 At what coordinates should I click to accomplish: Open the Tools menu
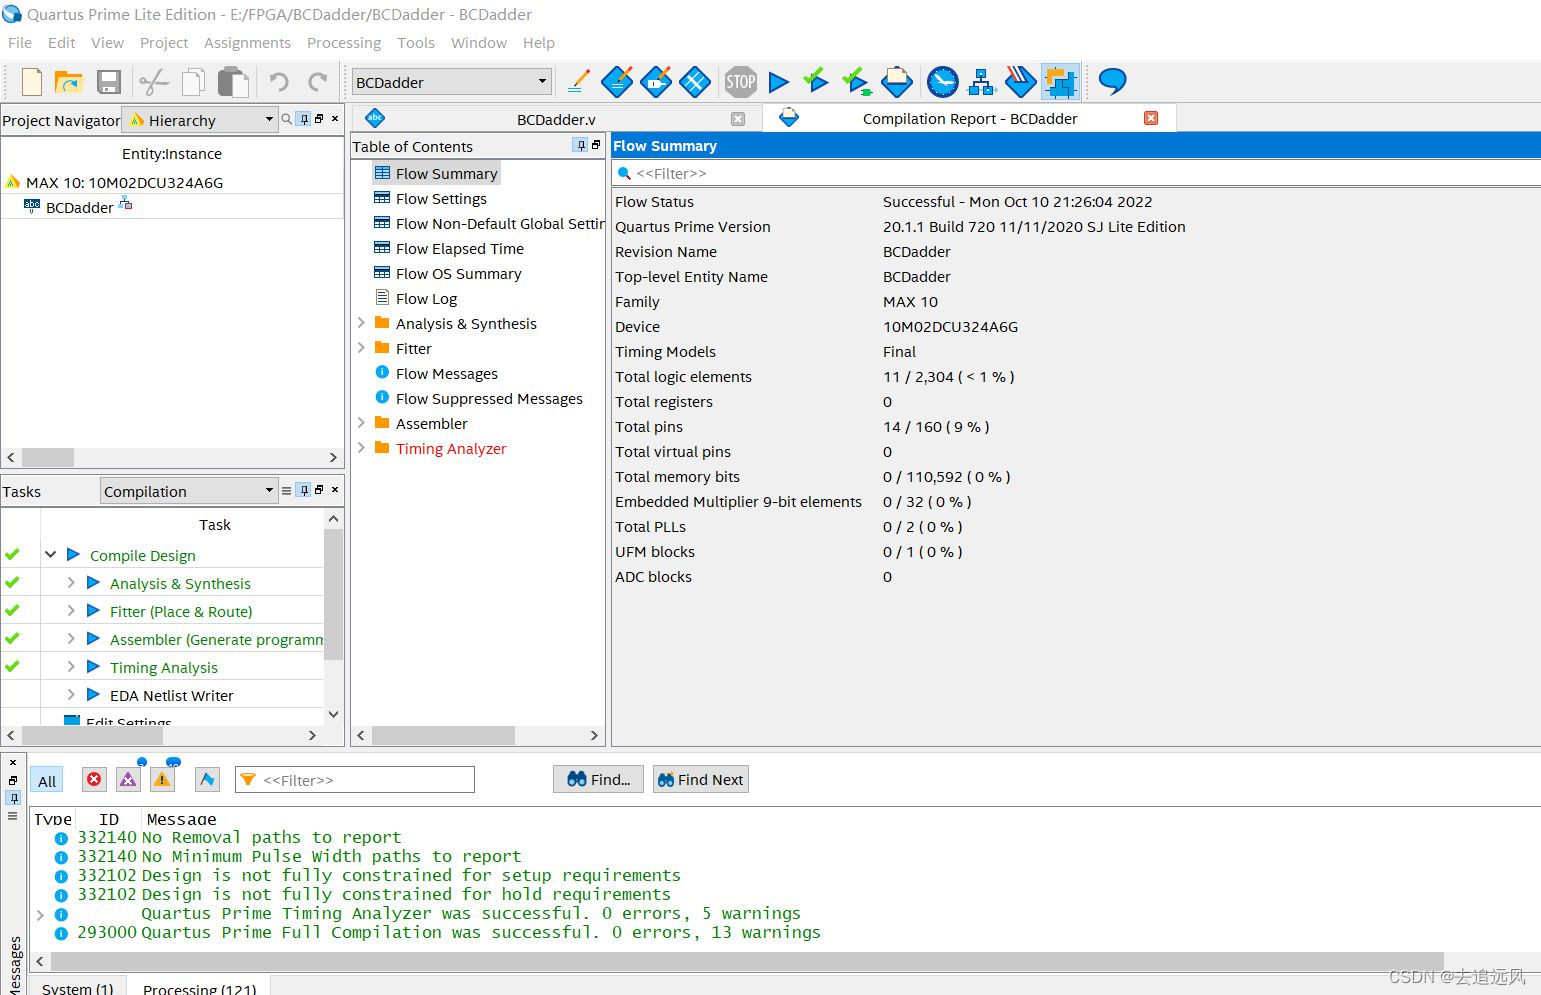click(416, 43)
